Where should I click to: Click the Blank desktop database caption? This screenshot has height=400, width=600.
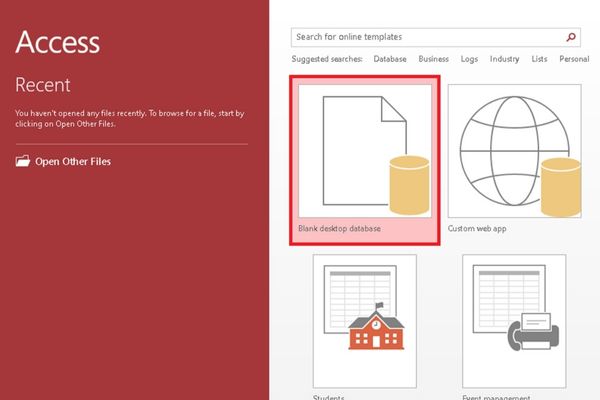click(x=339, y=229)
